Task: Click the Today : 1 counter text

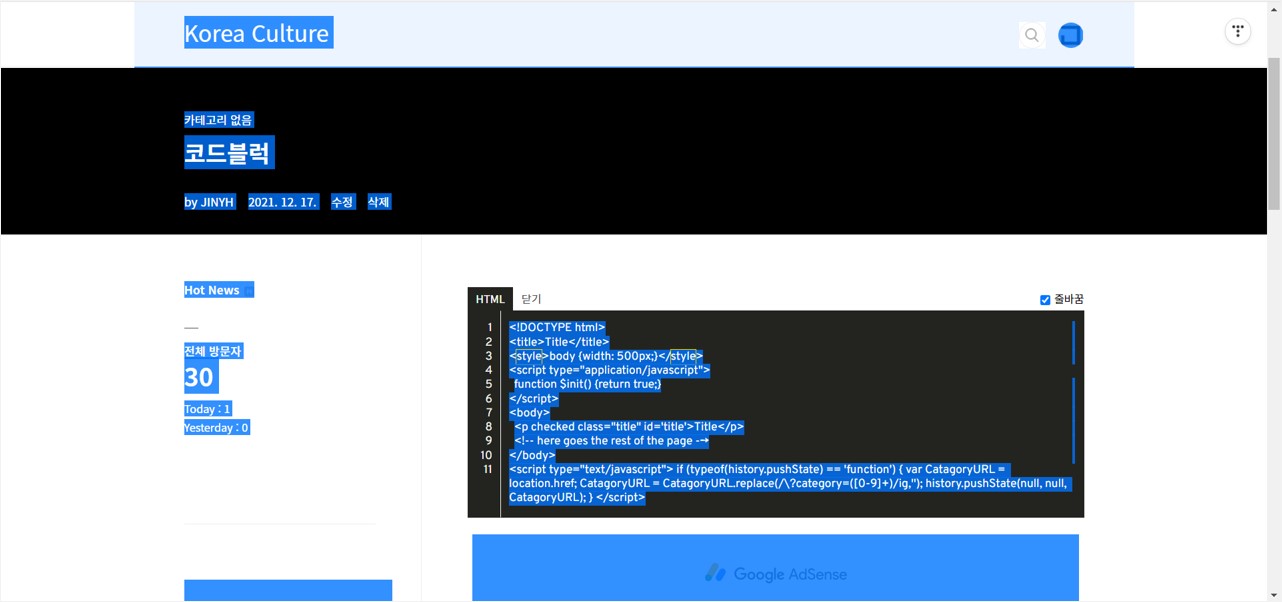Action: (208, 409)
